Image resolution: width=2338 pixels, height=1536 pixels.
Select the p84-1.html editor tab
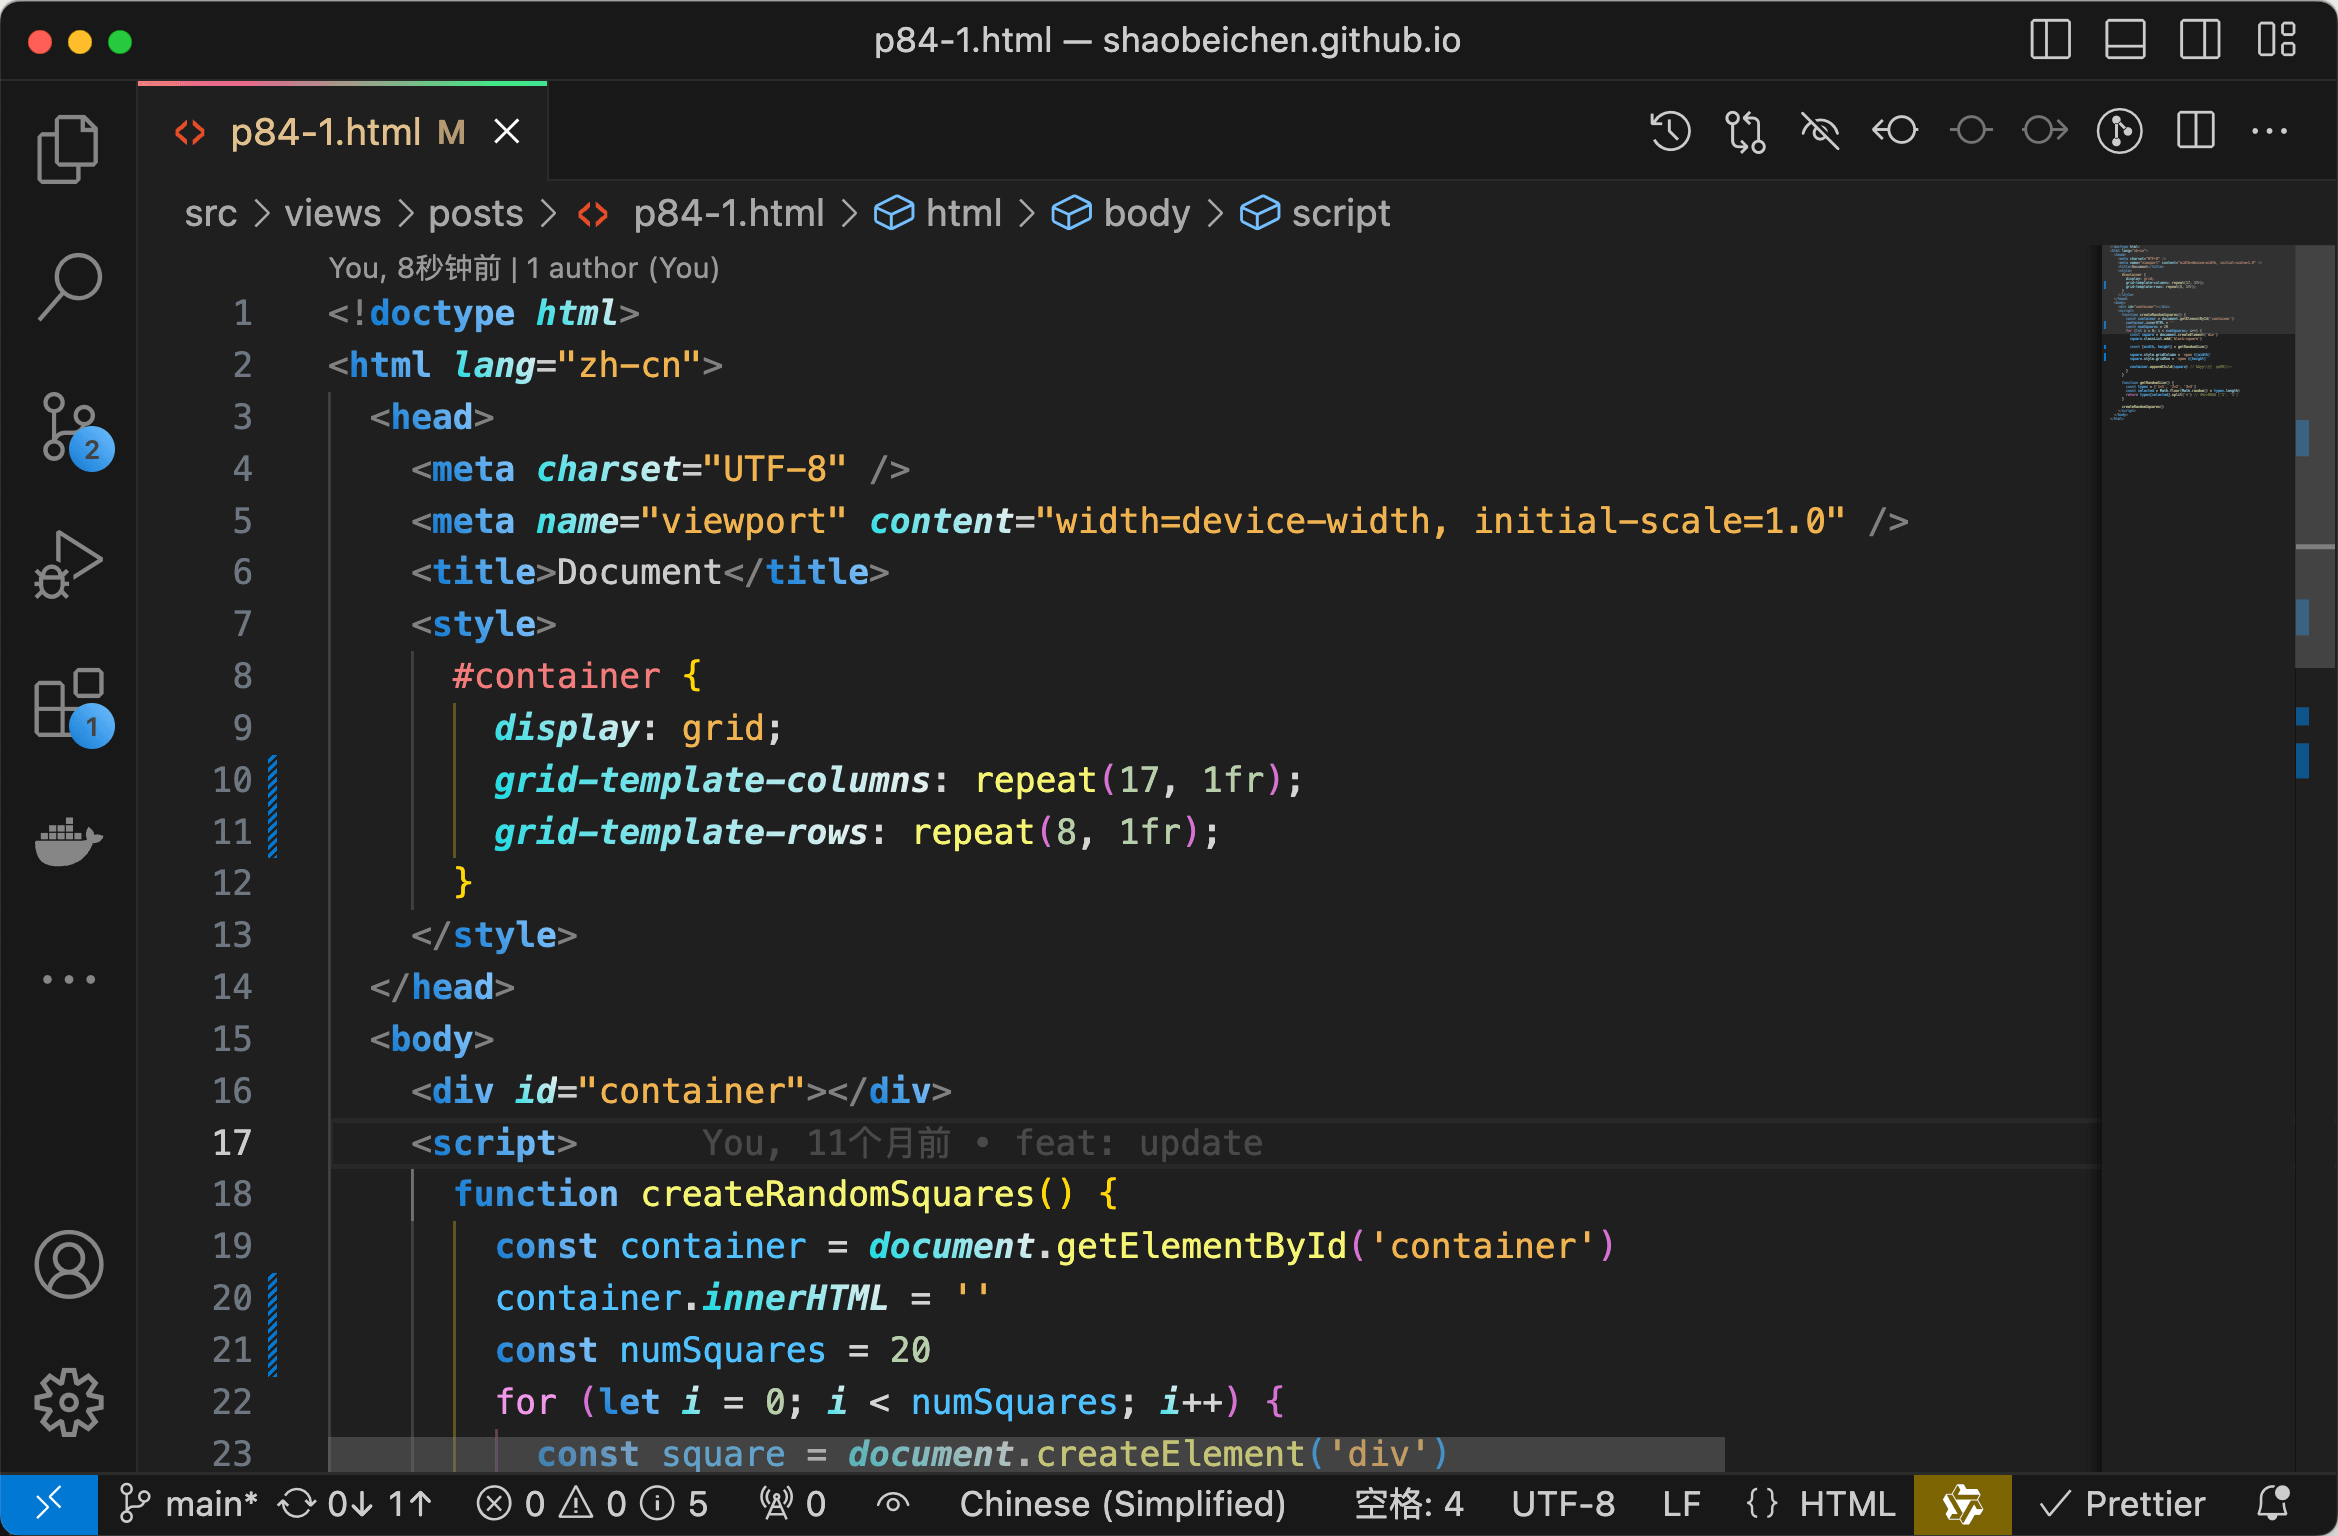coord(325,132)
